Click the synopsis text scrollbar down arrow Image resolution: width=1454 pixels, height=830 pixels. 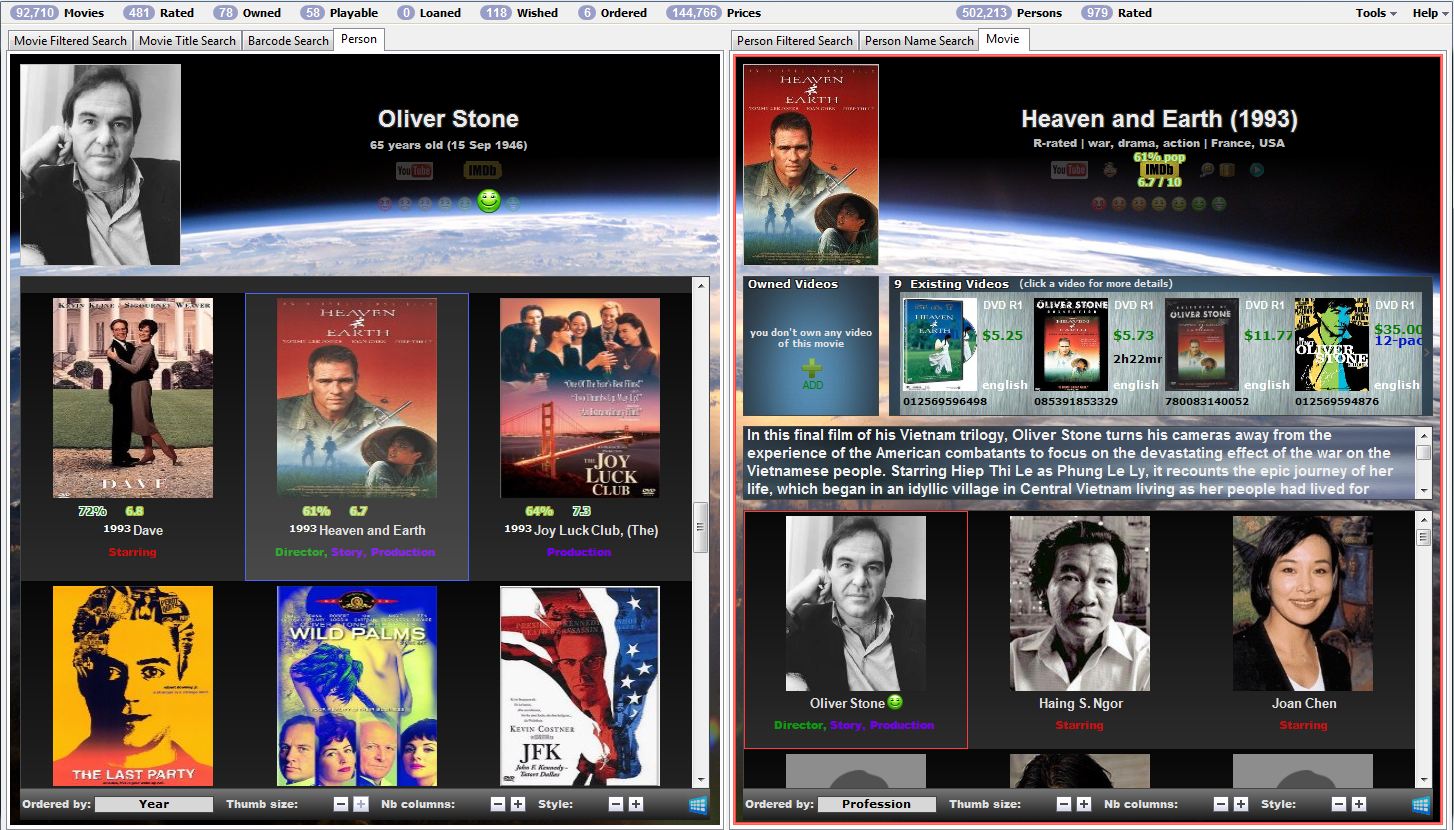pyautogui.click(x=1423, y=490)
